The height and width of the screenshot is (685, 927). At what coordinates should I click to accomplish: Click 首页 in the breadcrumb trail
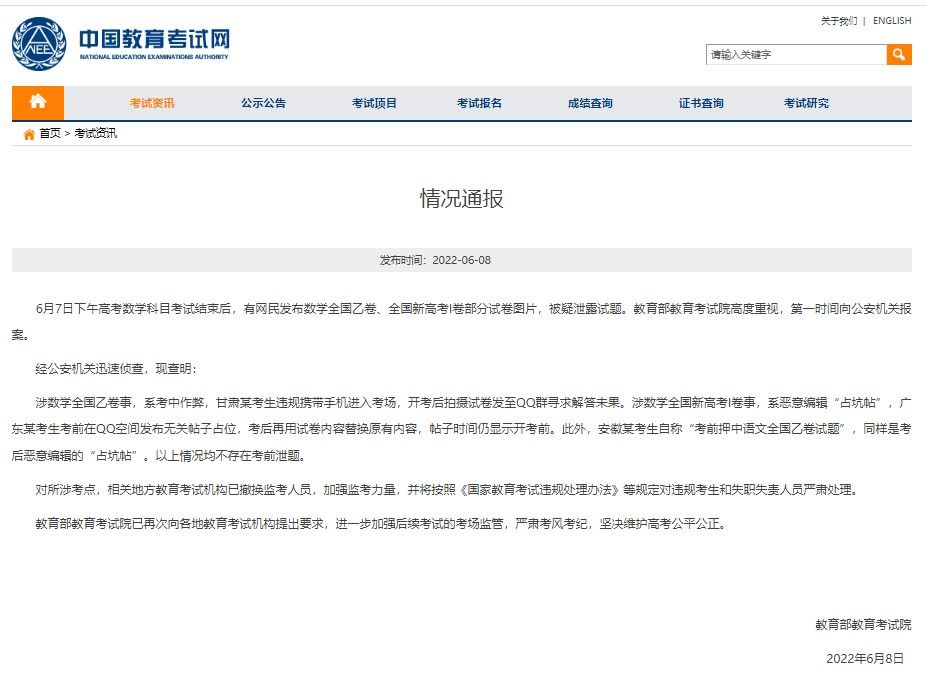click(49, 134)
